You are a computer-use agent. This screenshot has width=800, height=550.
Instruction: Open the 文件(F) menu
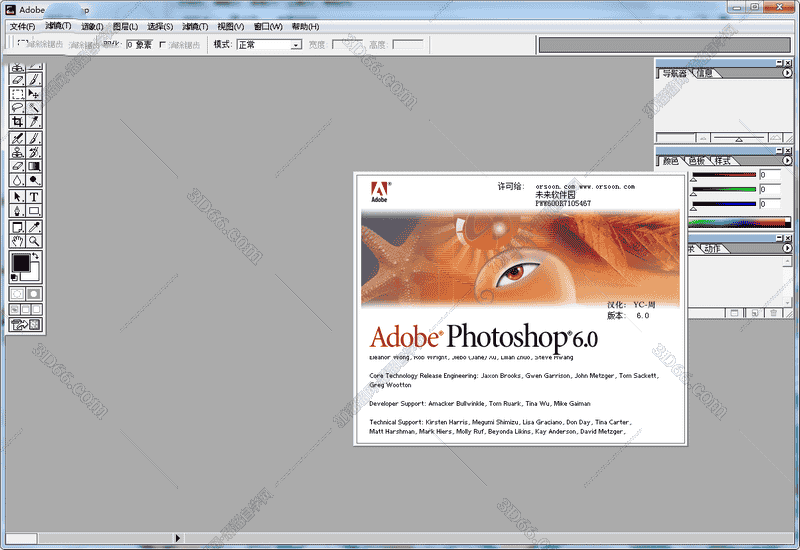coord(22,26)
